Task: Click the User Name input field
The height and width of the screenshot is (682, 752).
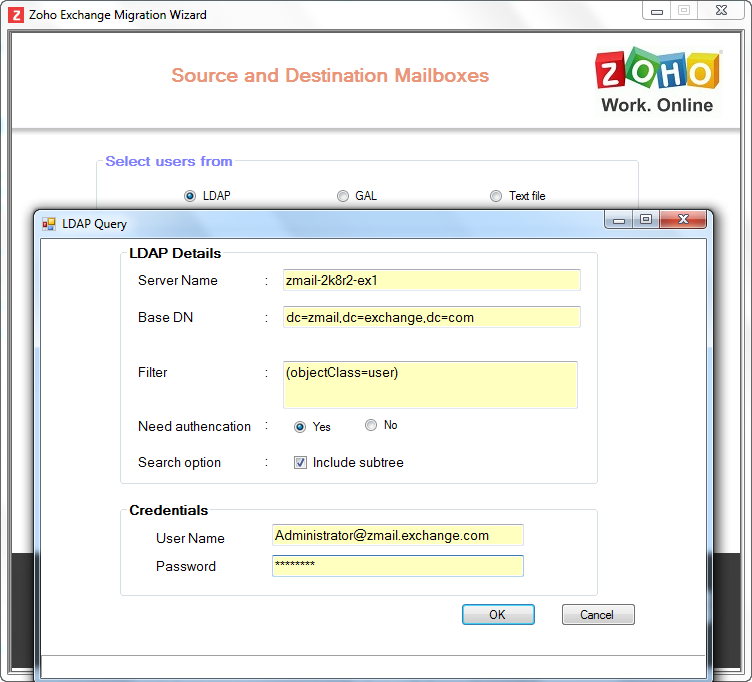Action: pyautogui.click(x=398, y=535)
